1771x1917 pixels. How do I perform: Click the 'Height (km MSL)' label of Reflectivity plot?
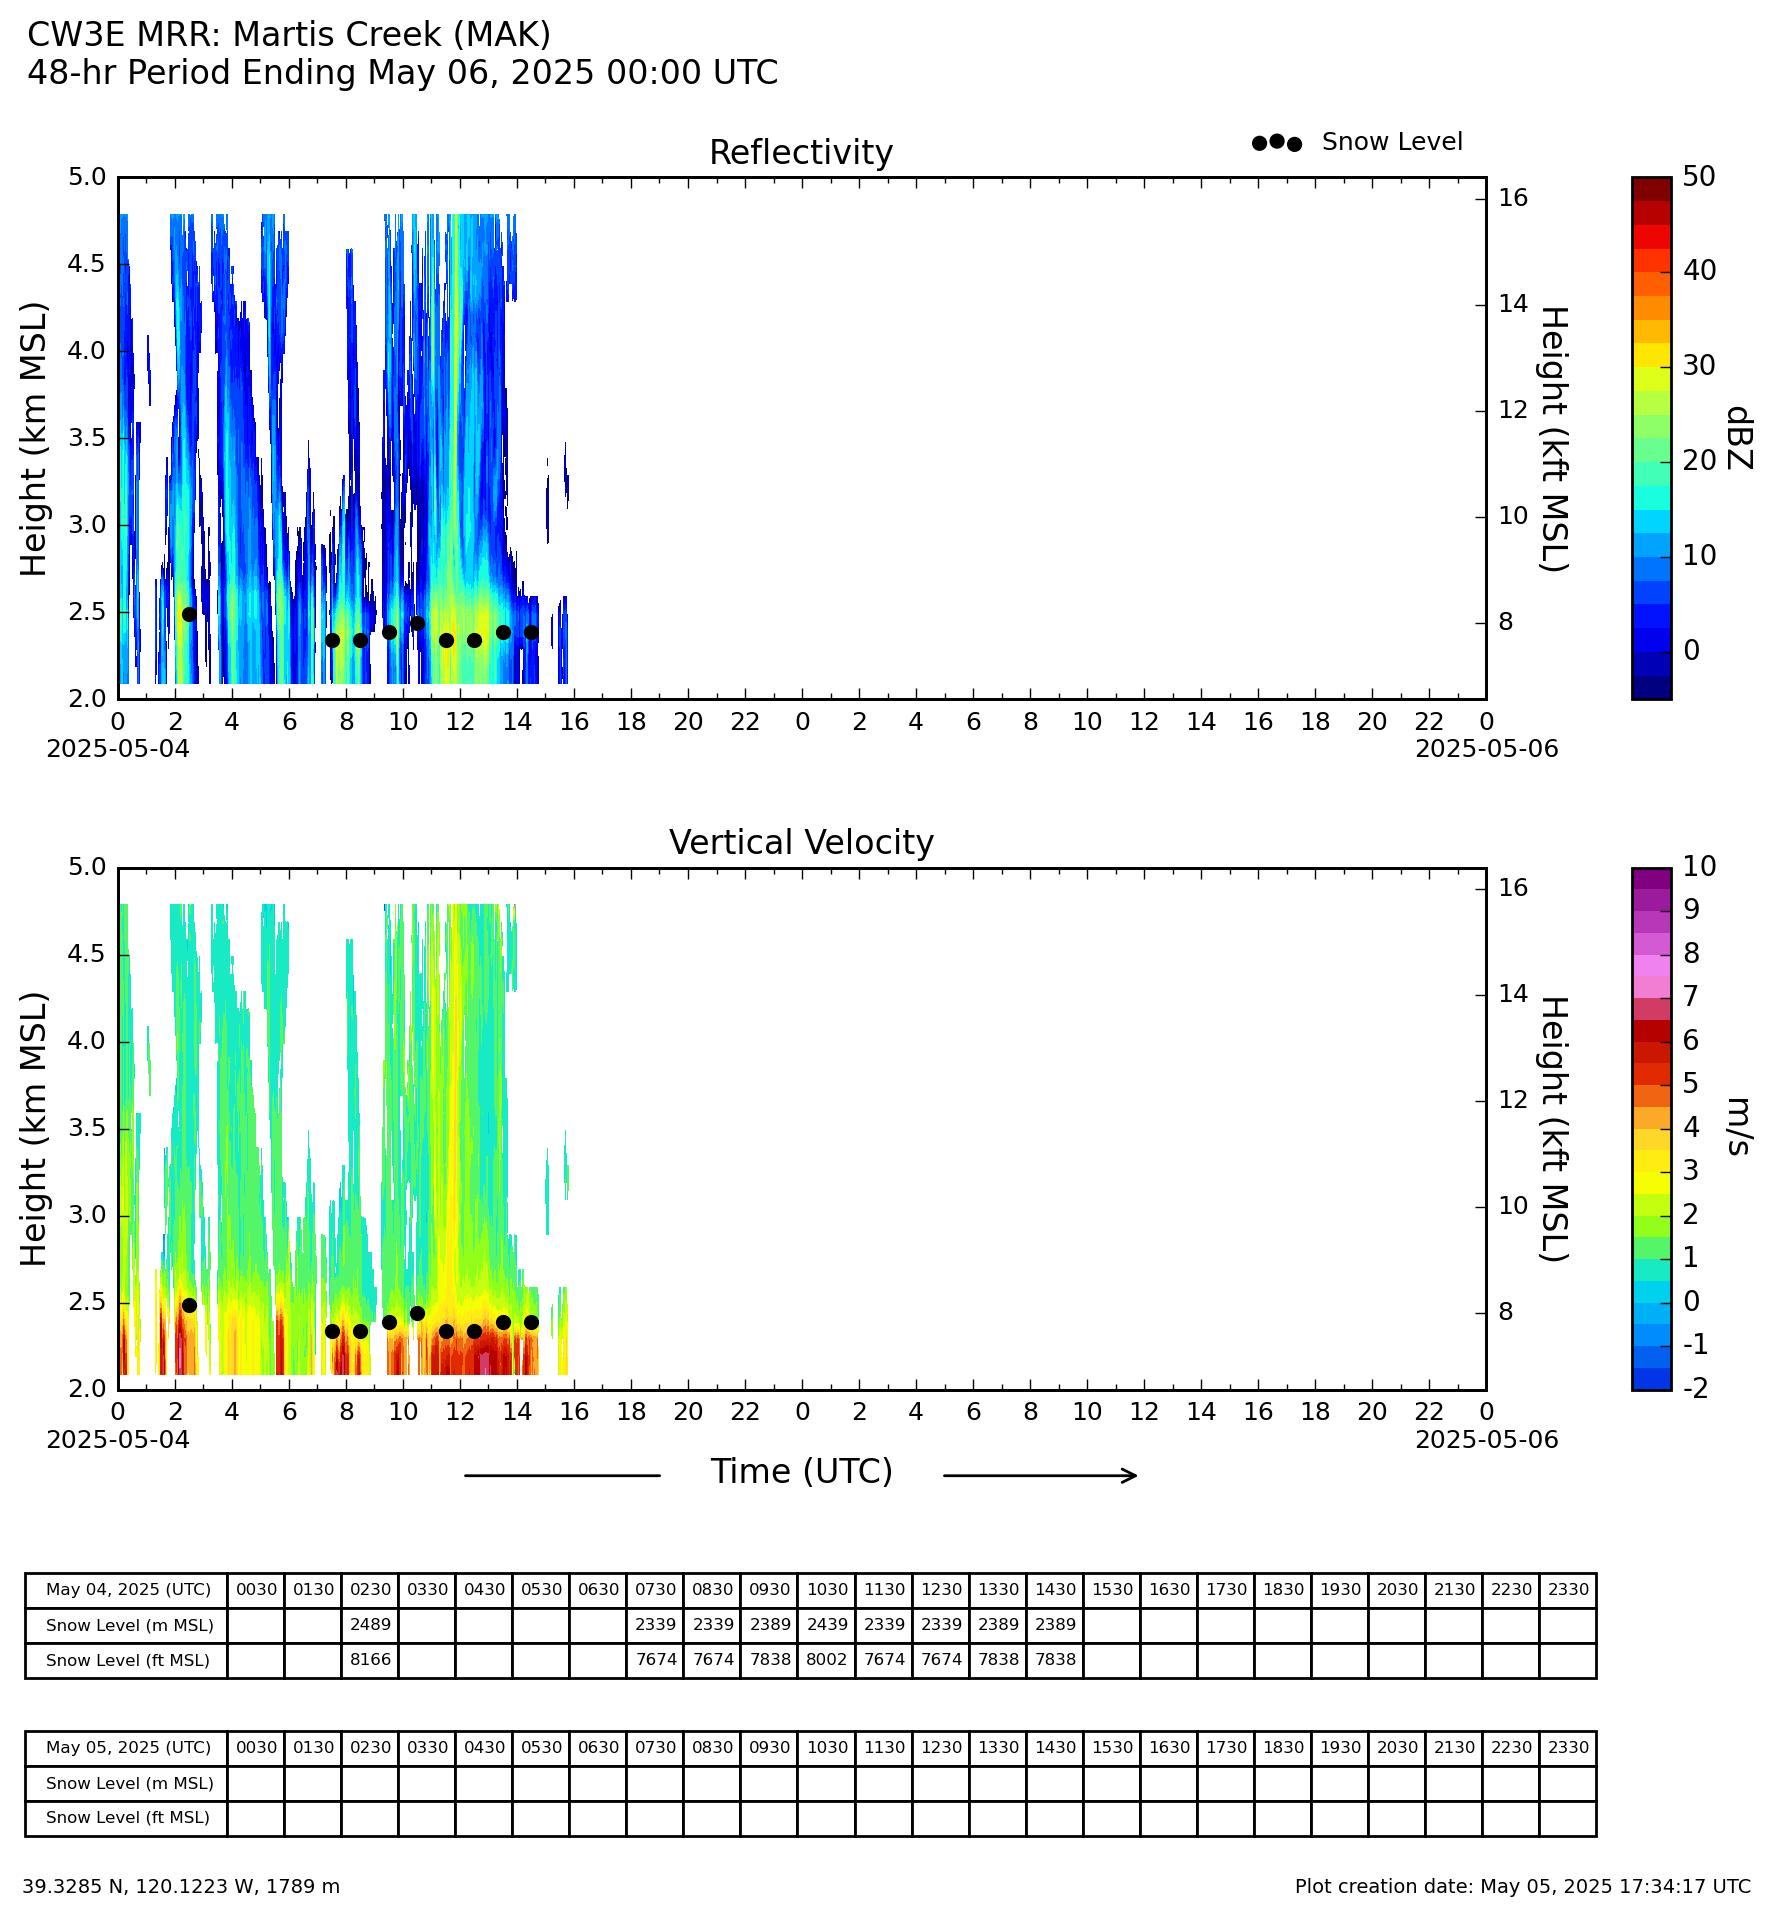pos(35,439)
